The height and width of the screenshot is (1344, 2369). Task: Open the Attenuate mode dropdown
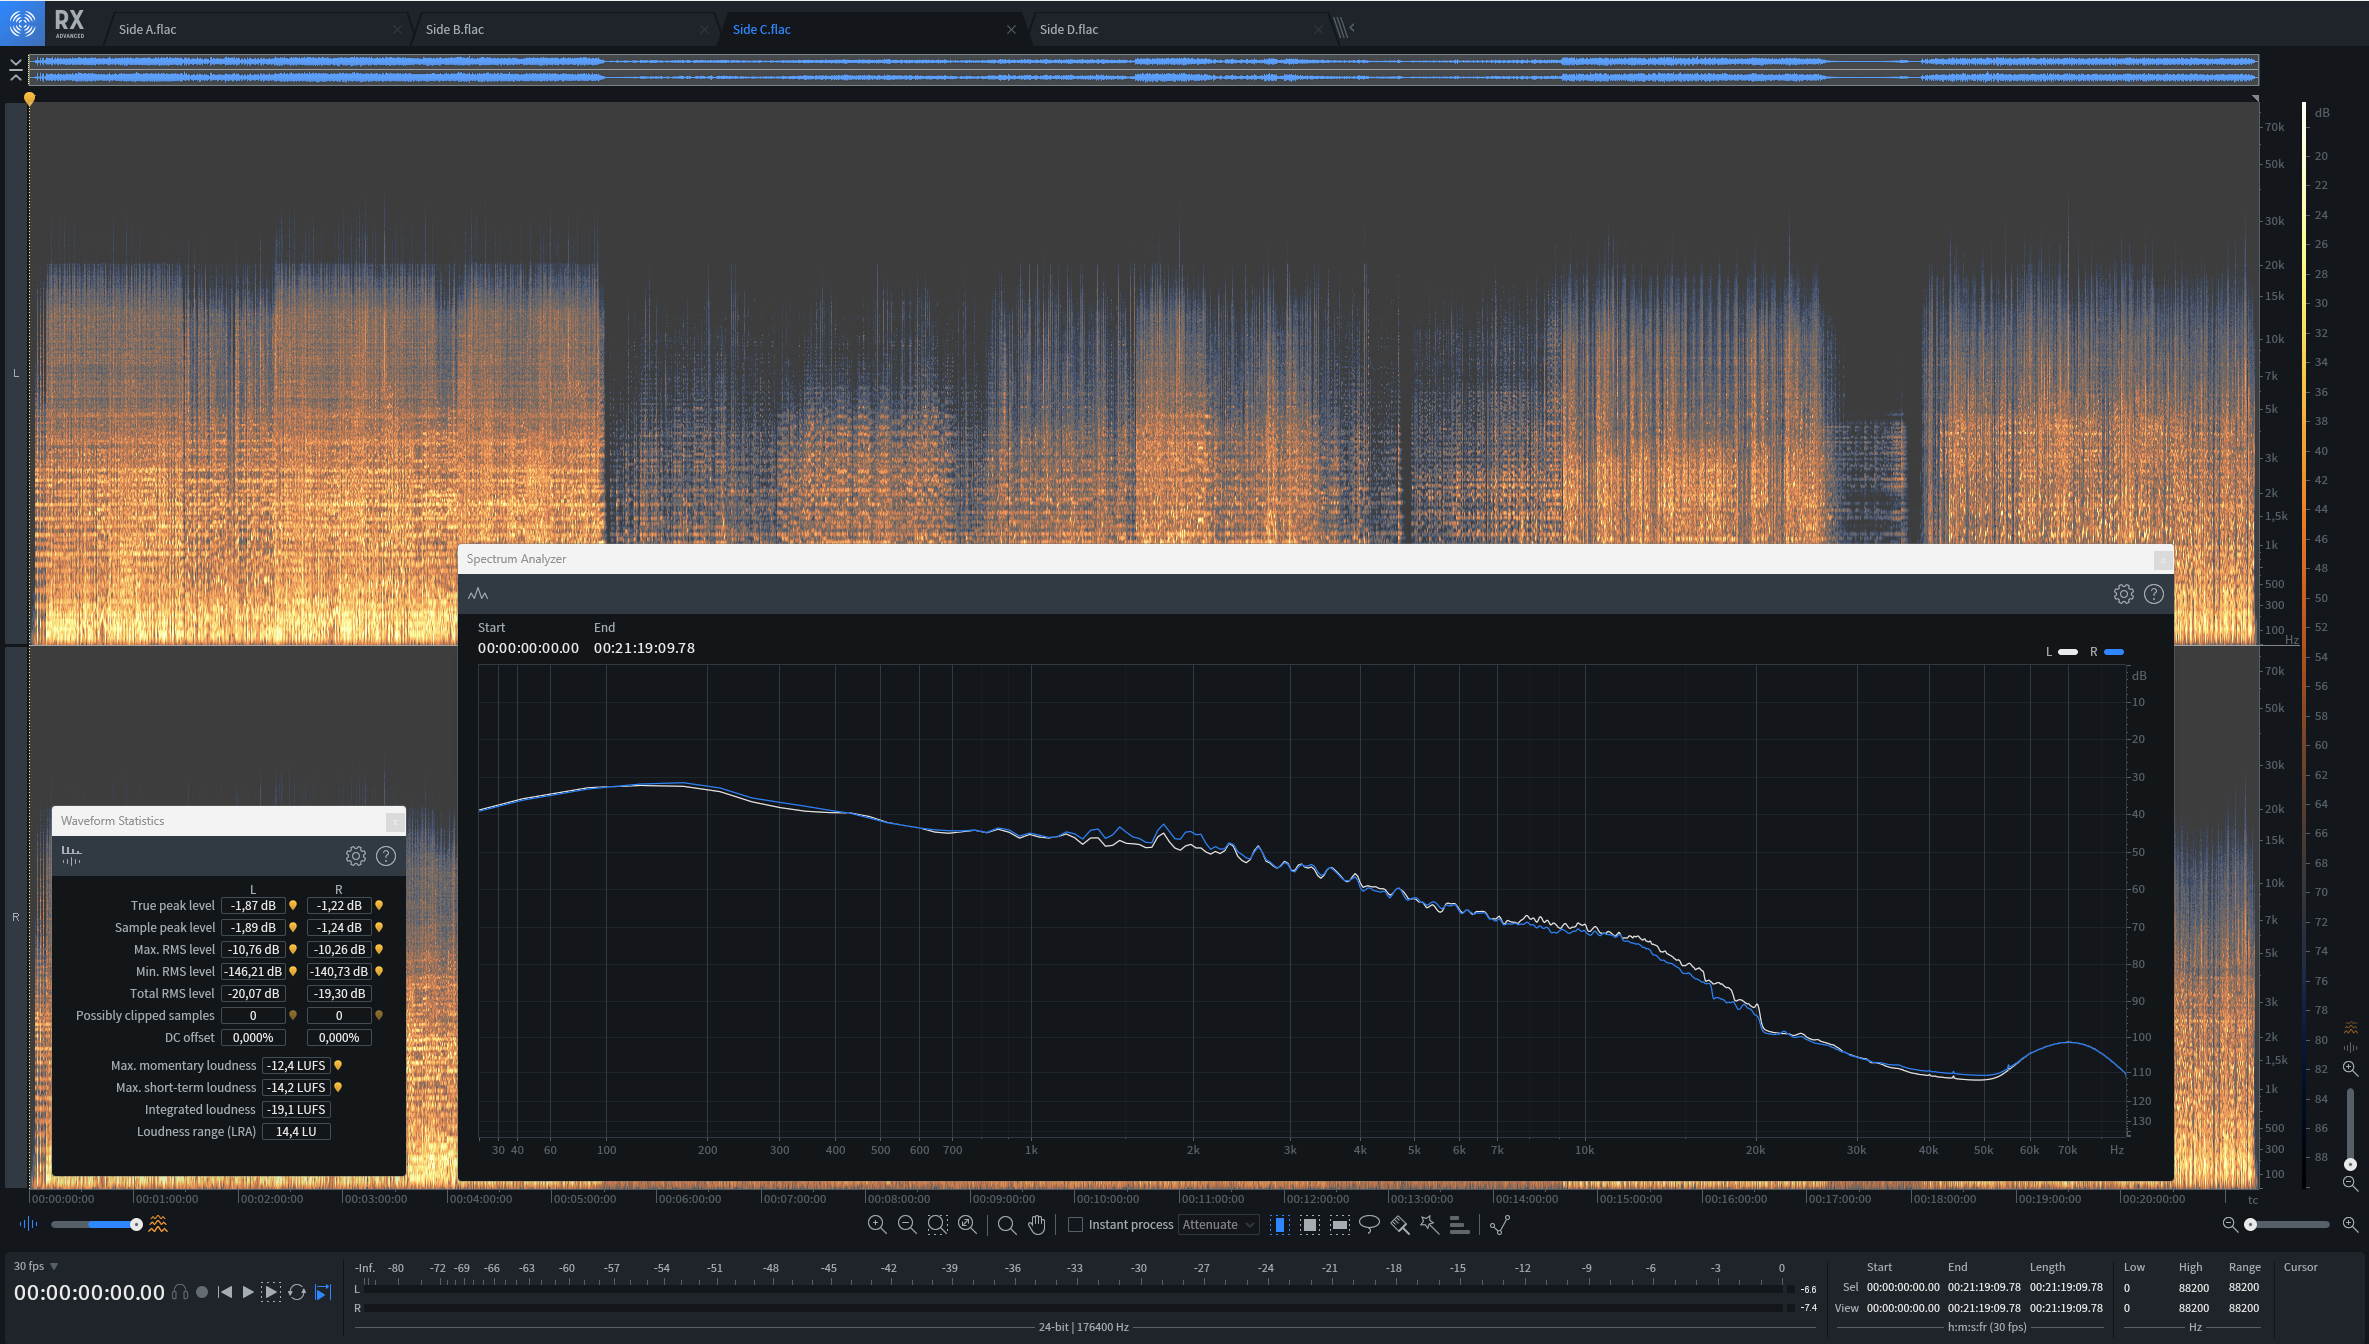coord(1217,1224)
